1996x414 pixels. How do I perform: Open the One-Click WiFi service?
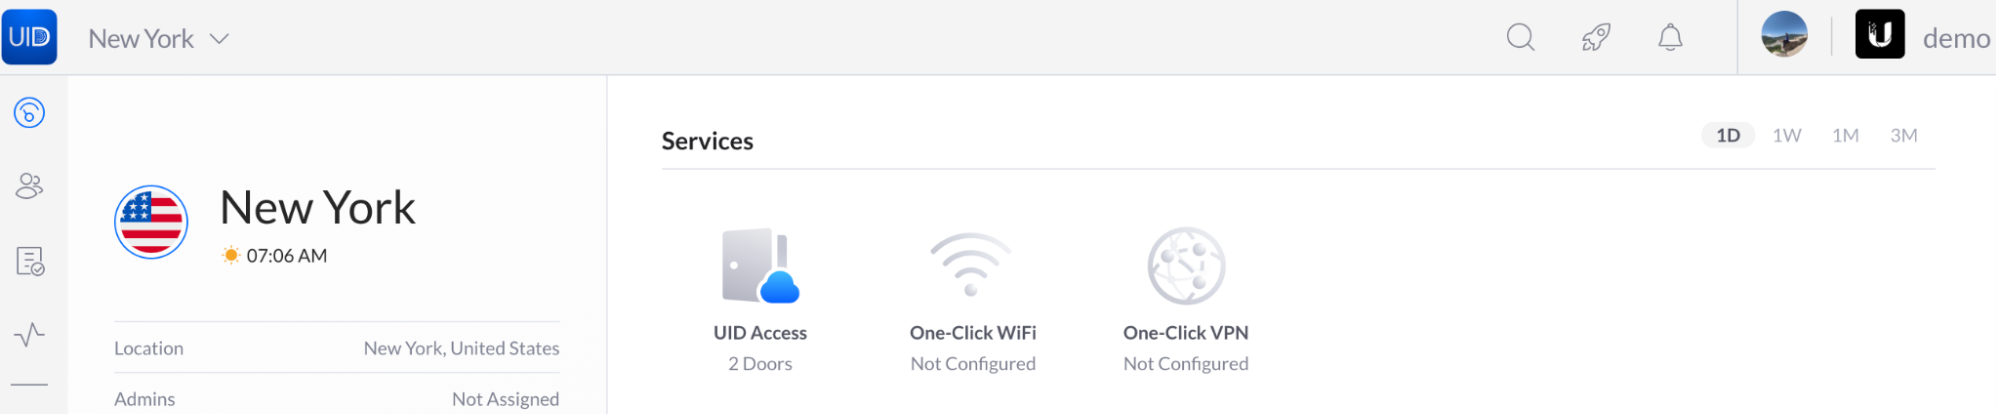point(972,301)
